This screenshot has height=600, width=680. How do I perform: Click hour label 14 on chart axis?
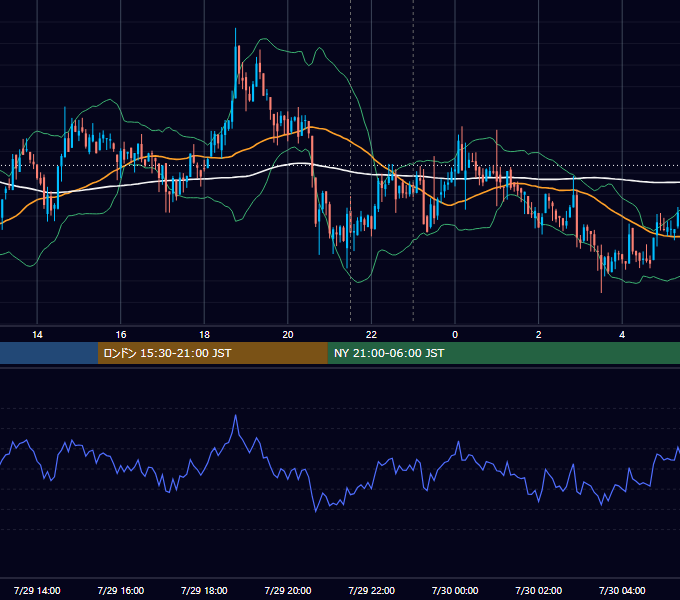(x=37, y=335)
